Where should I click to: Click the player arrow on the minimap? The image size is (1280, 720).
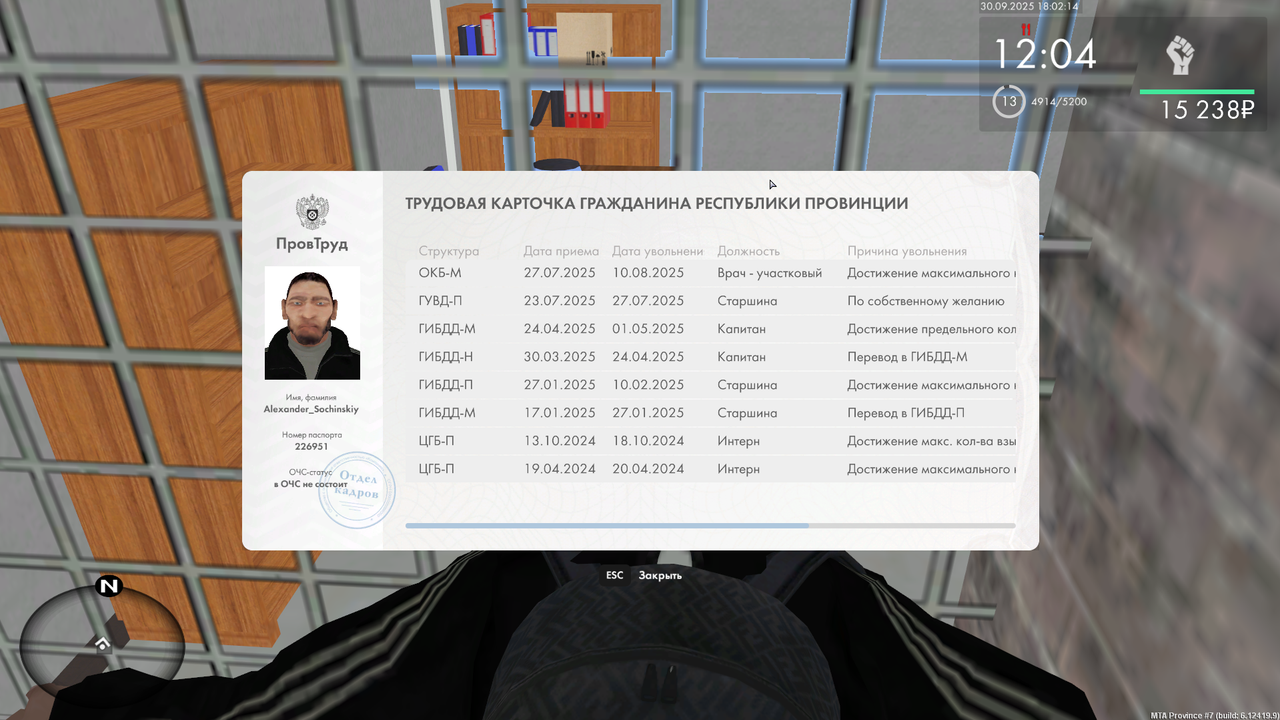(x=101, y=645)
